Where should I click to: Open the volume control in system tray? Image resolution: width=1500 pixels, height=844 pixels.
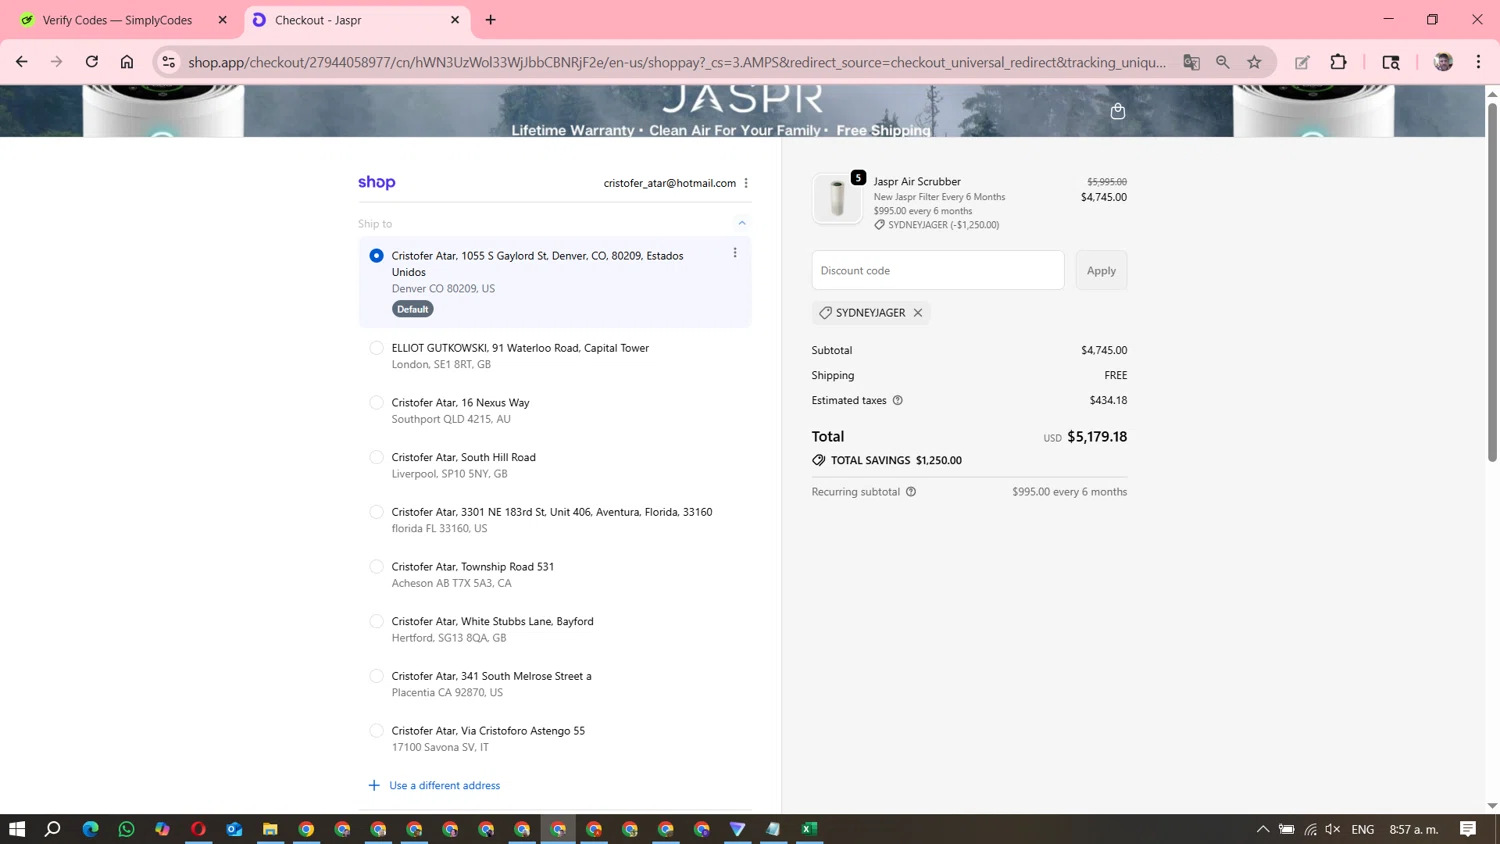point(1333,829)
